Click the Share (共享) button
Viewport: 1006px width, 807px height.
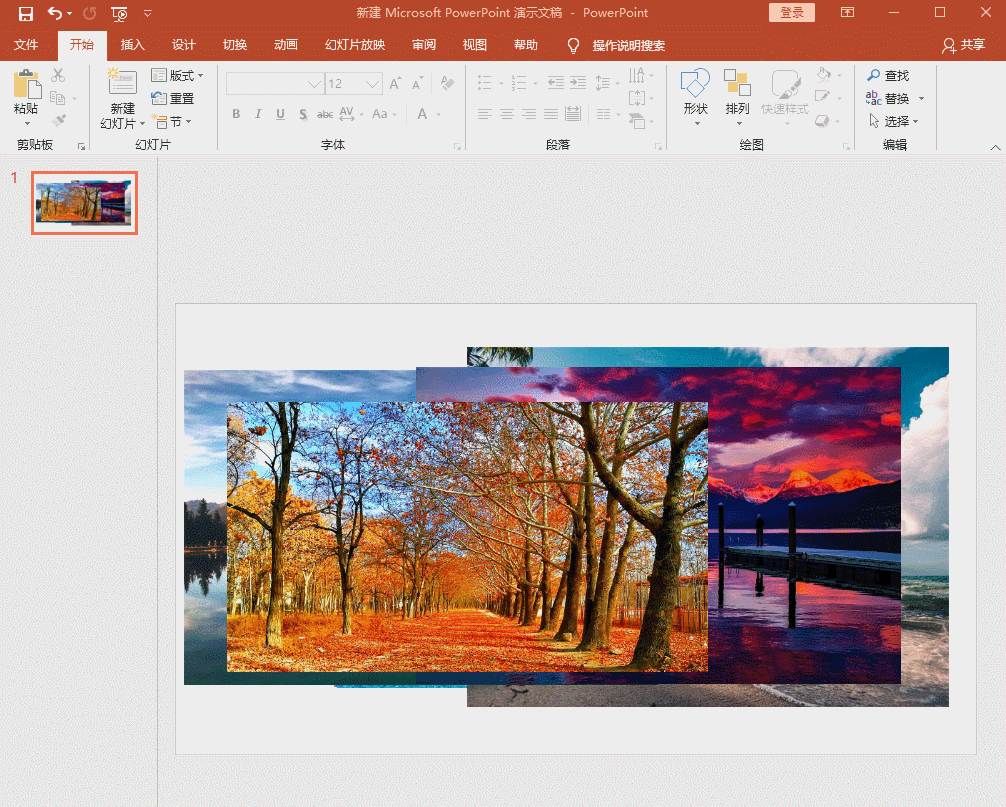[x=963, y=46]
